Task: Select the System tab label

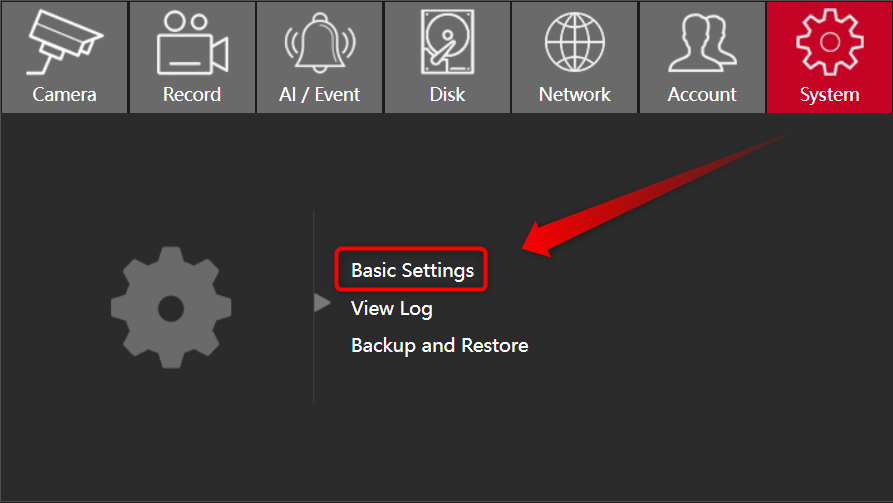Action: (x=829, y=95)
